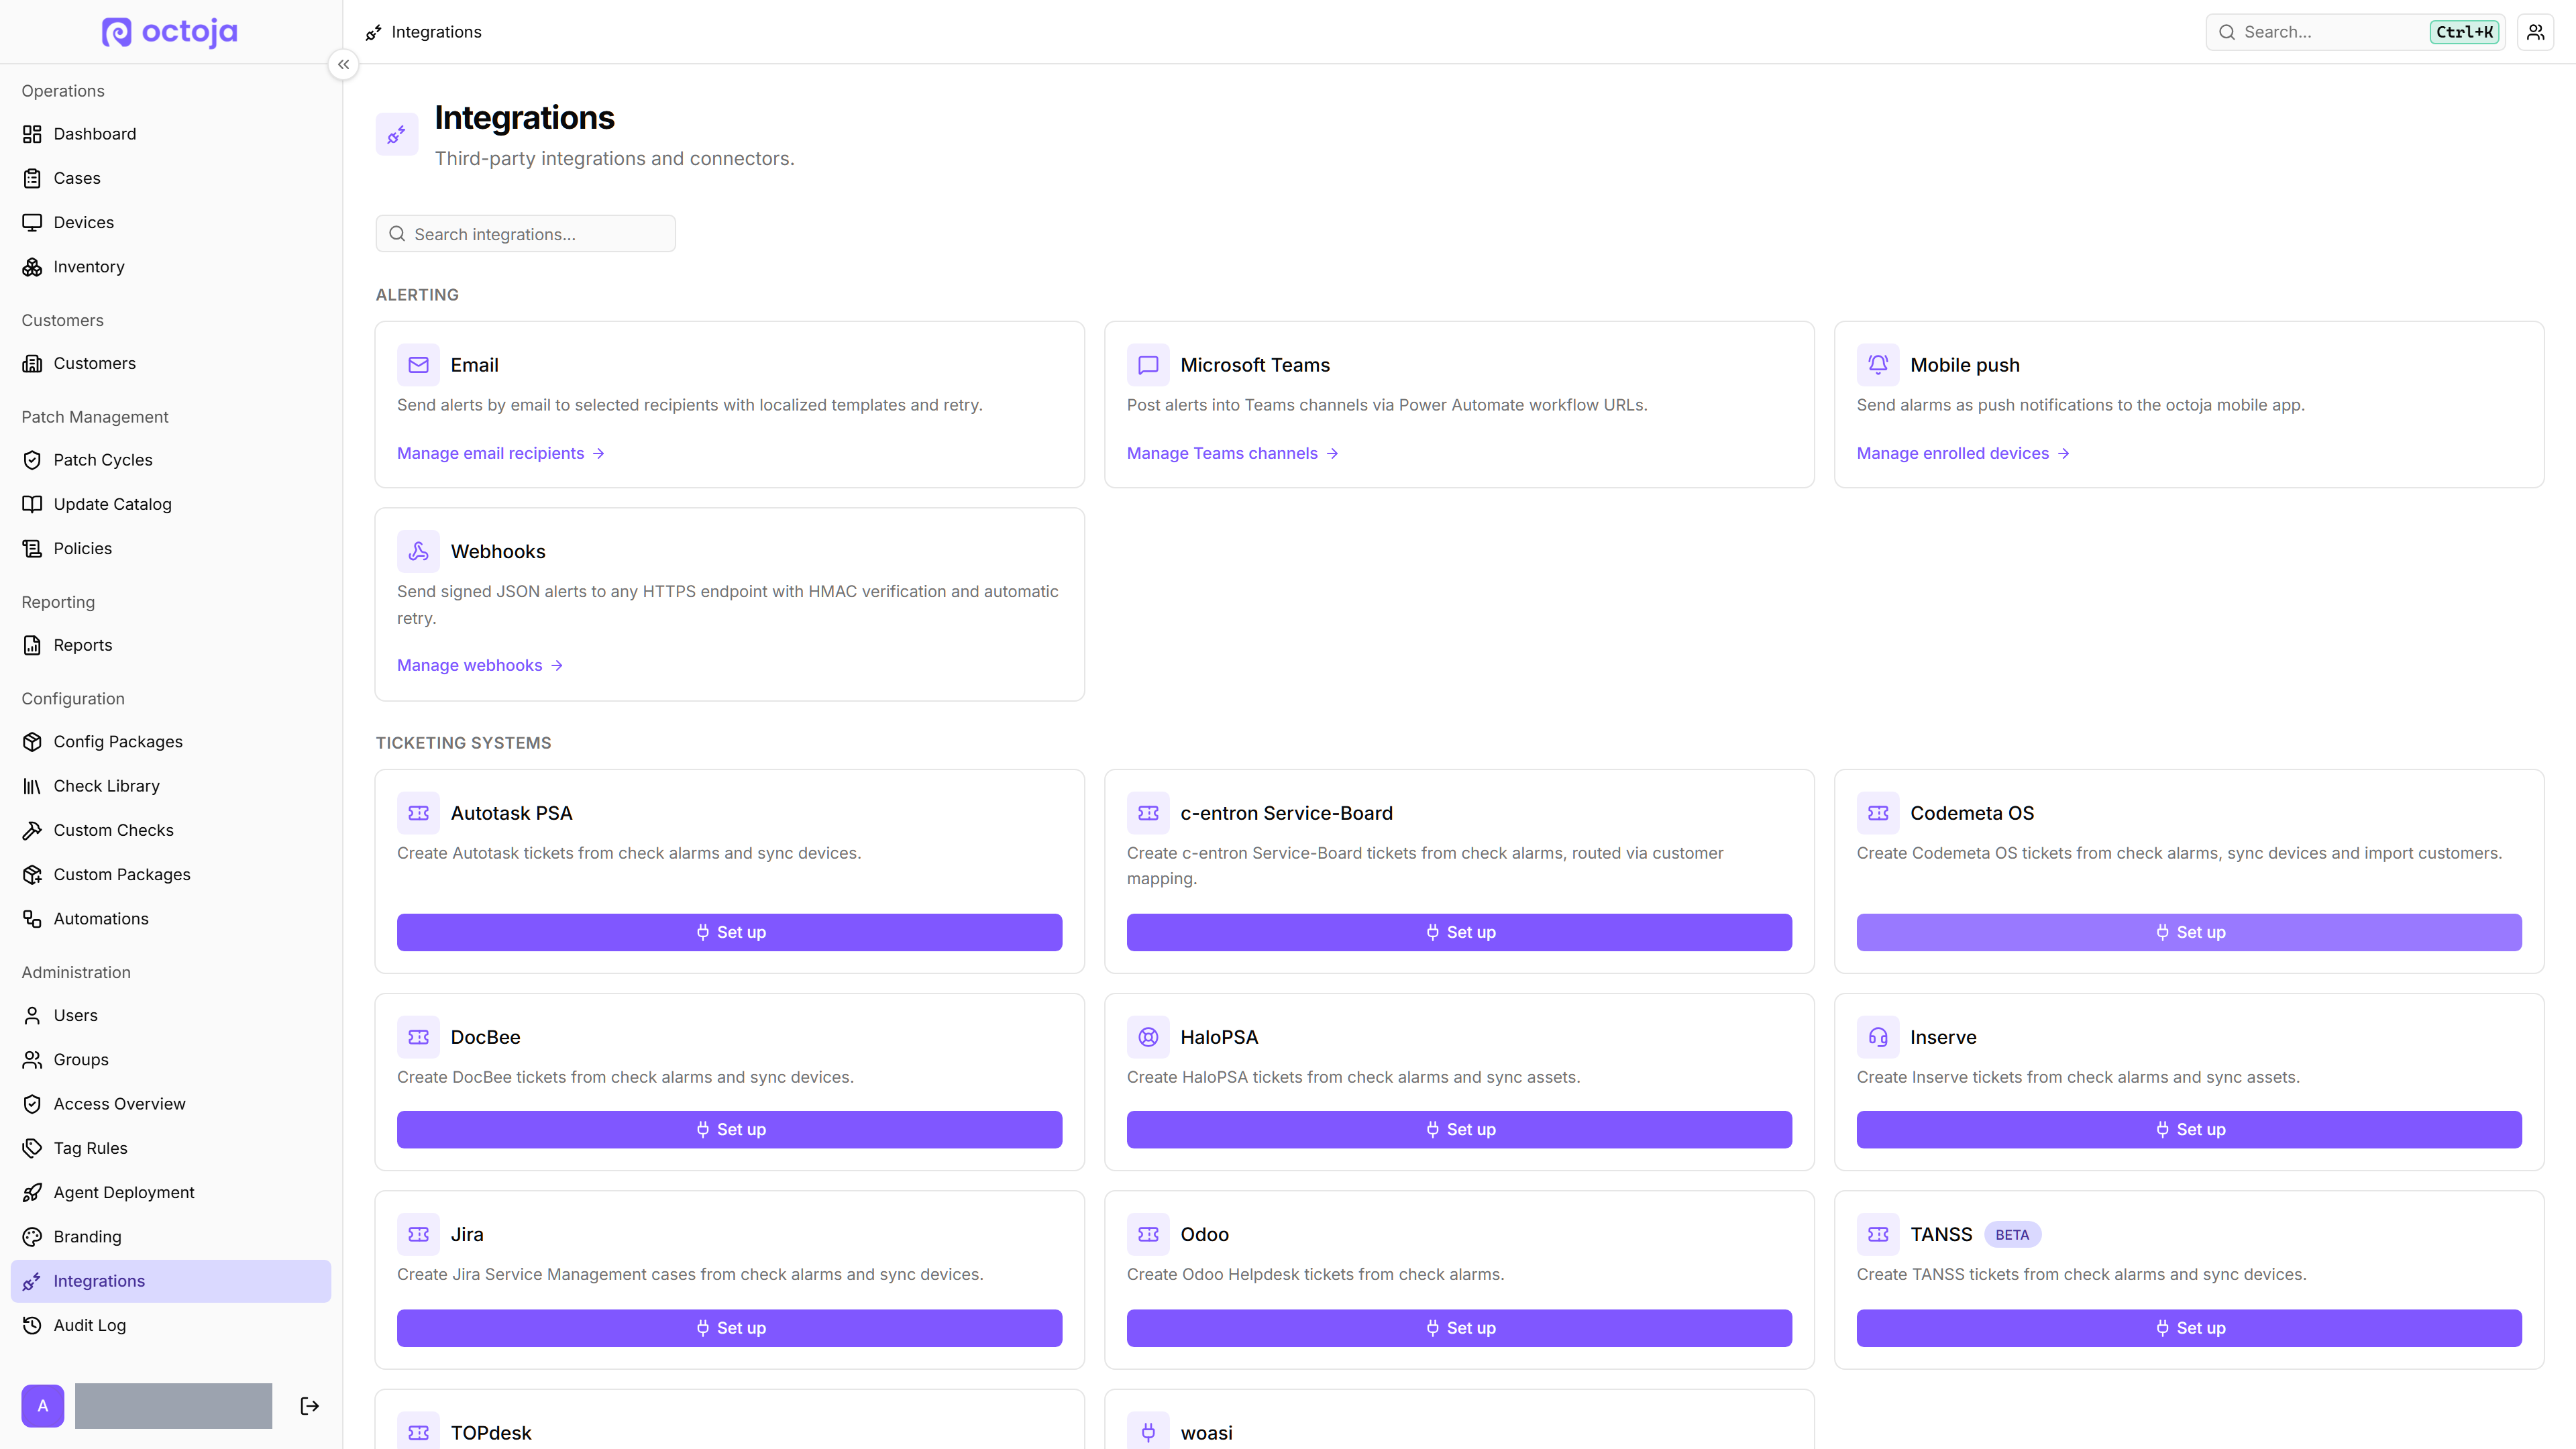
Task: Open Manage Teams channels link
Action: pyautogui.click(x=1232, y=453)
